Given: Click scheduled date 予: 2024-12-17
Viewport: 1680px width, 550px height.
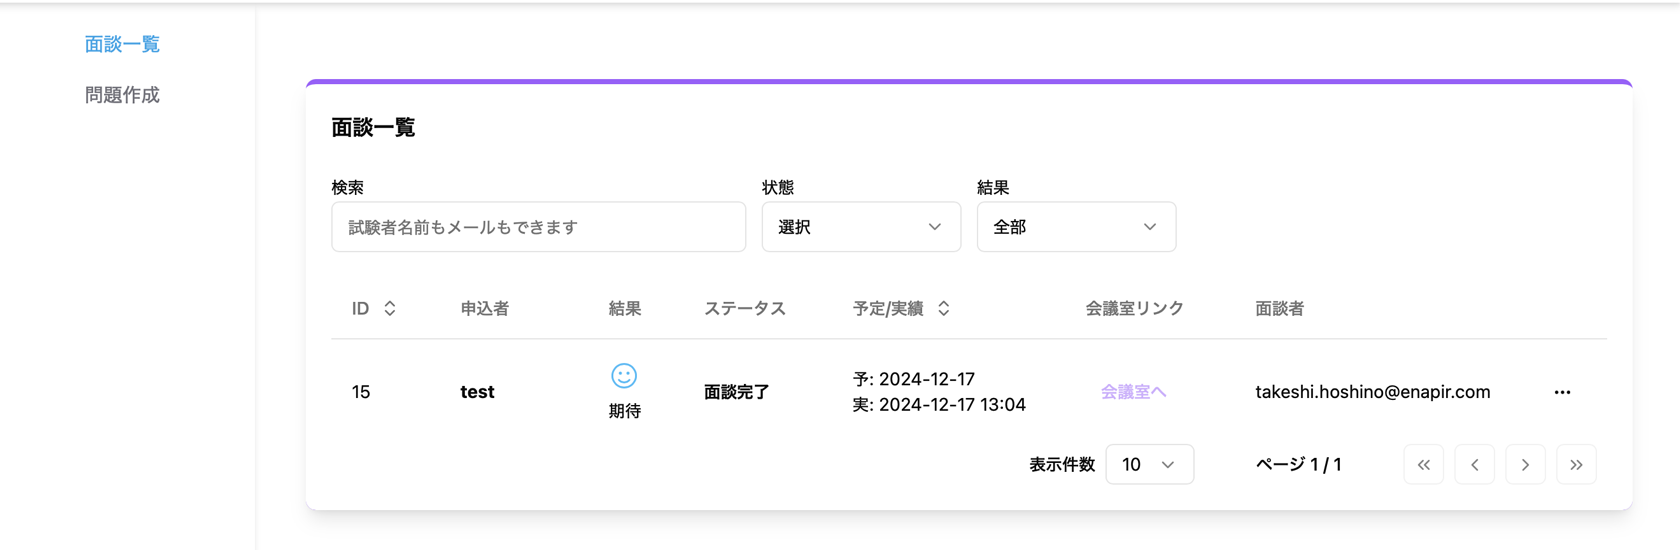Looking at the screenshot, I should (x=914, y=379).
